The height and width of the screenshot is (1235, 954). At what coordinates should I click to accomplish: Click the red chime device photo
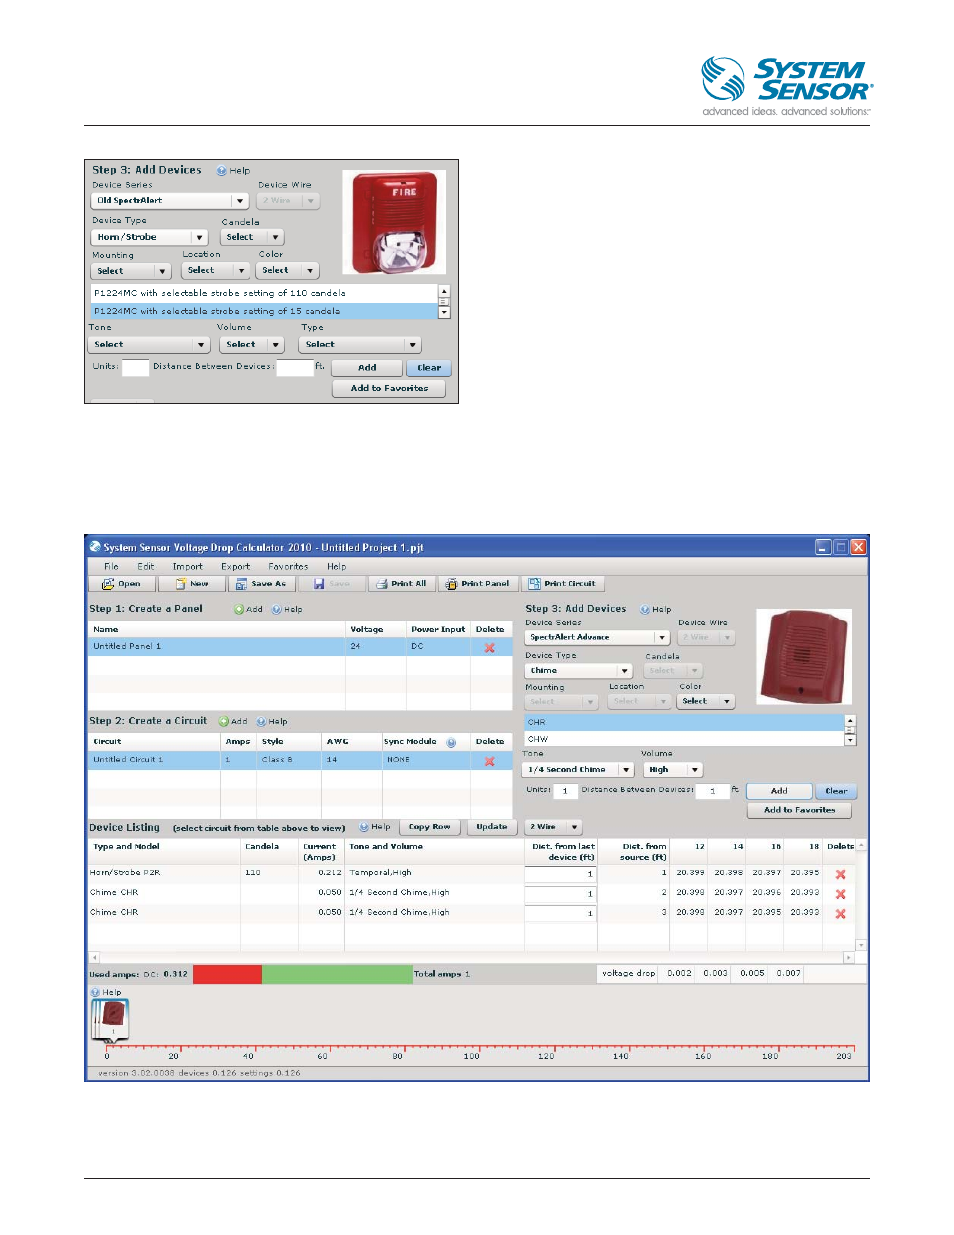click(804, 658)
